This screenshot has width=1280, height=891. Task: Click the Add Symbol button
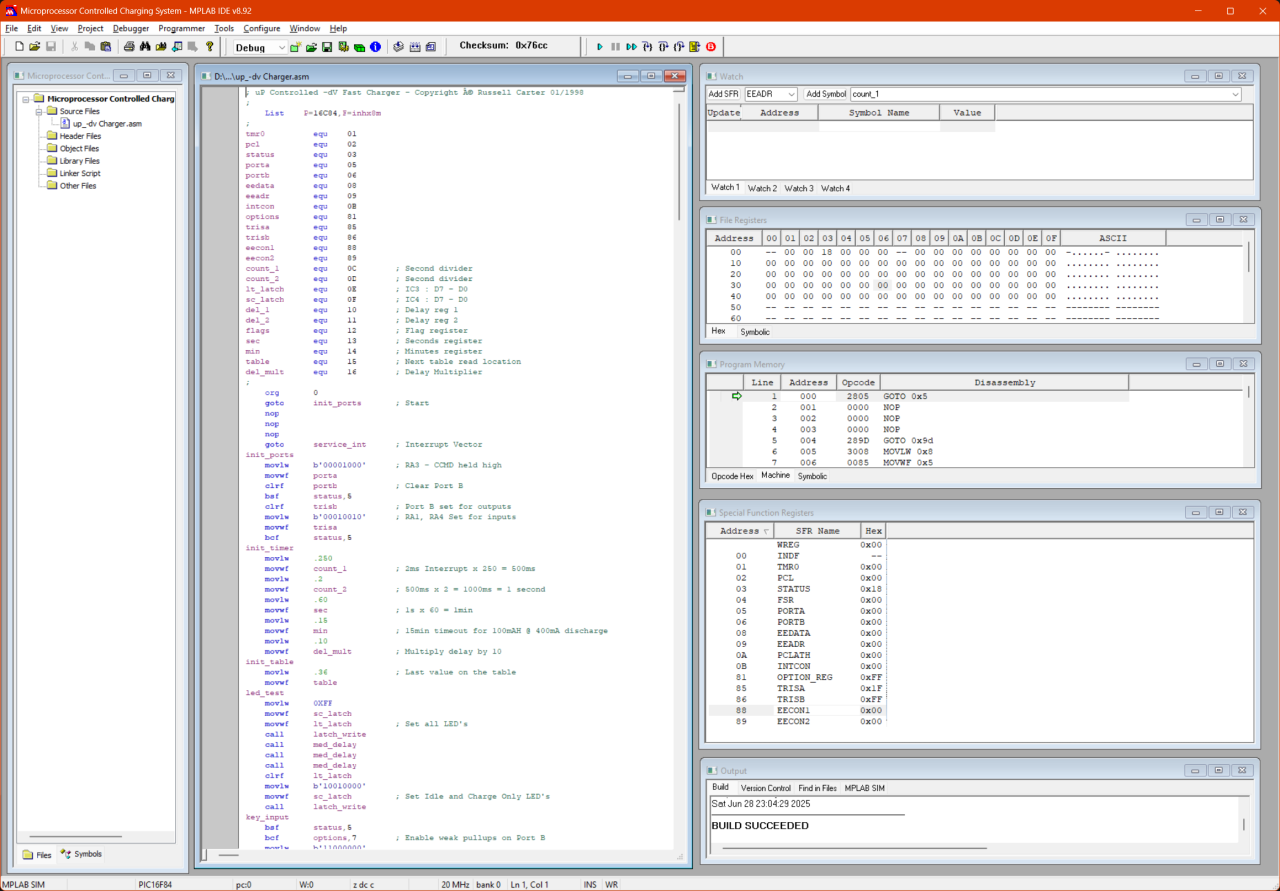(826, 94)
